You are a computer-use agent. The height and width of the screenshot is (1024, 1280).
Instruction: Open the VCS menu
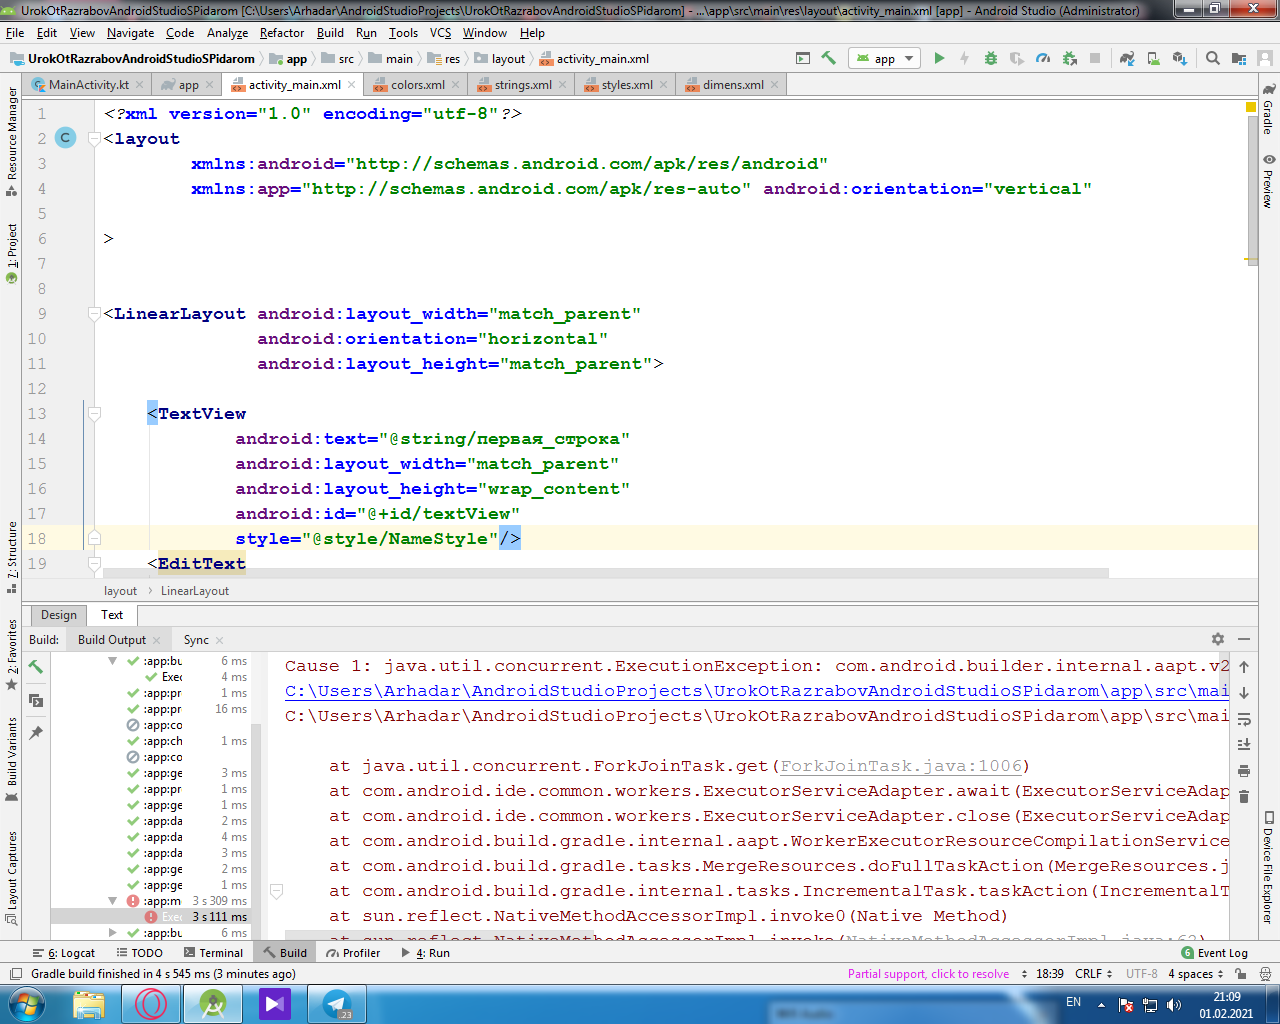point(440,33)
